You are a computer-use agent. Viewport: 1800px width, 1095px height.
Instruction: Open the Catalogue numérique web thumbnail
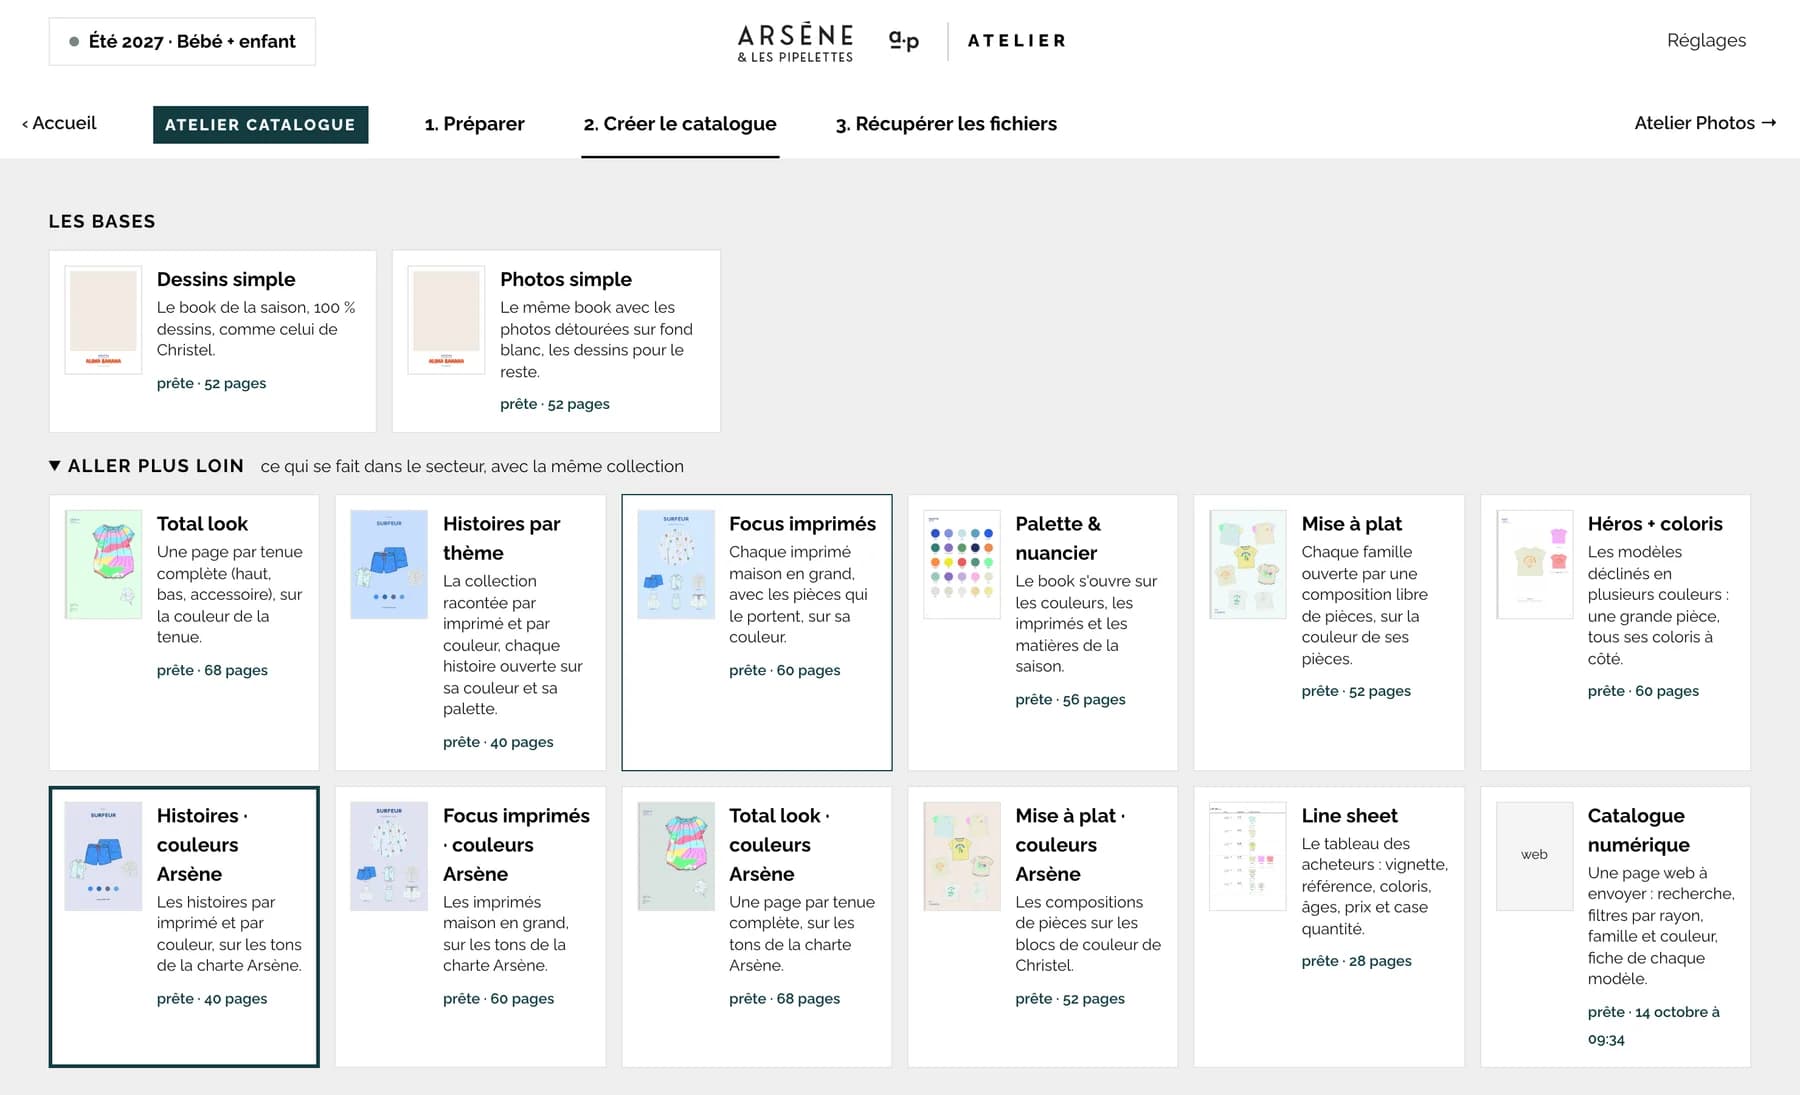[1535, 856]
